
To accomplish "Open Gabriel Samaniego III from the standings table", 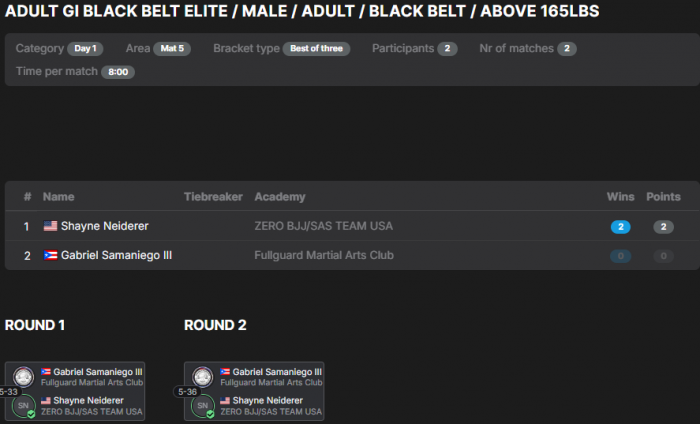I will click(x=116, y=256).
